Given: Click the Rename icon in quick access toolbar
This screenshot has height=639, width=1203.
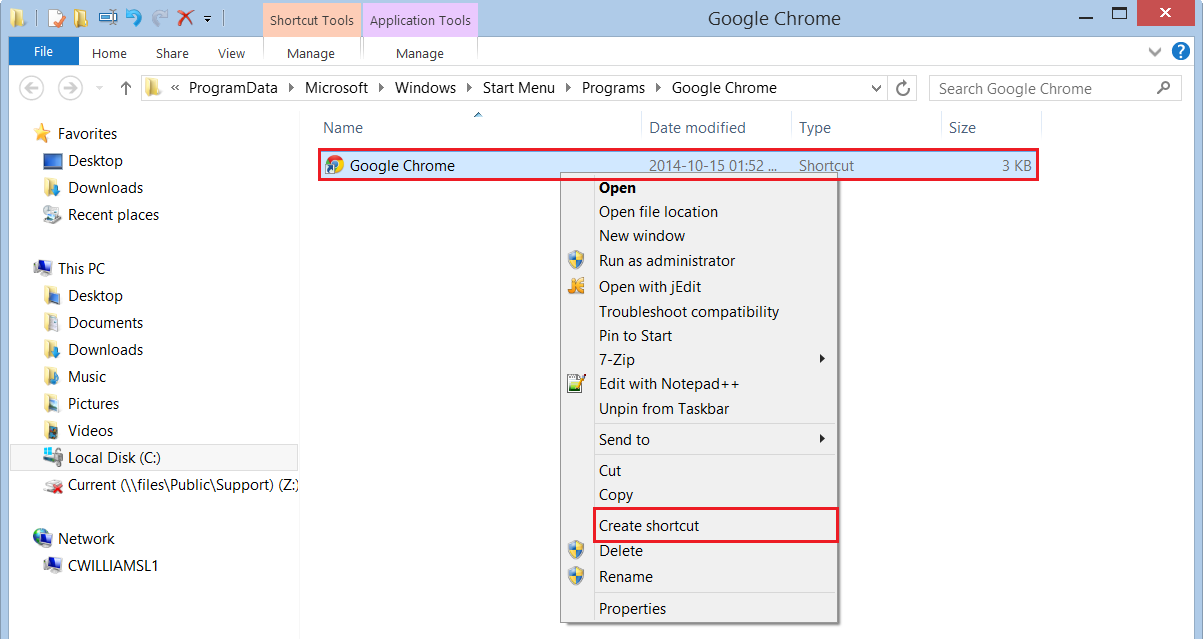Looking at the screenshot, I should tap(108, 18).
